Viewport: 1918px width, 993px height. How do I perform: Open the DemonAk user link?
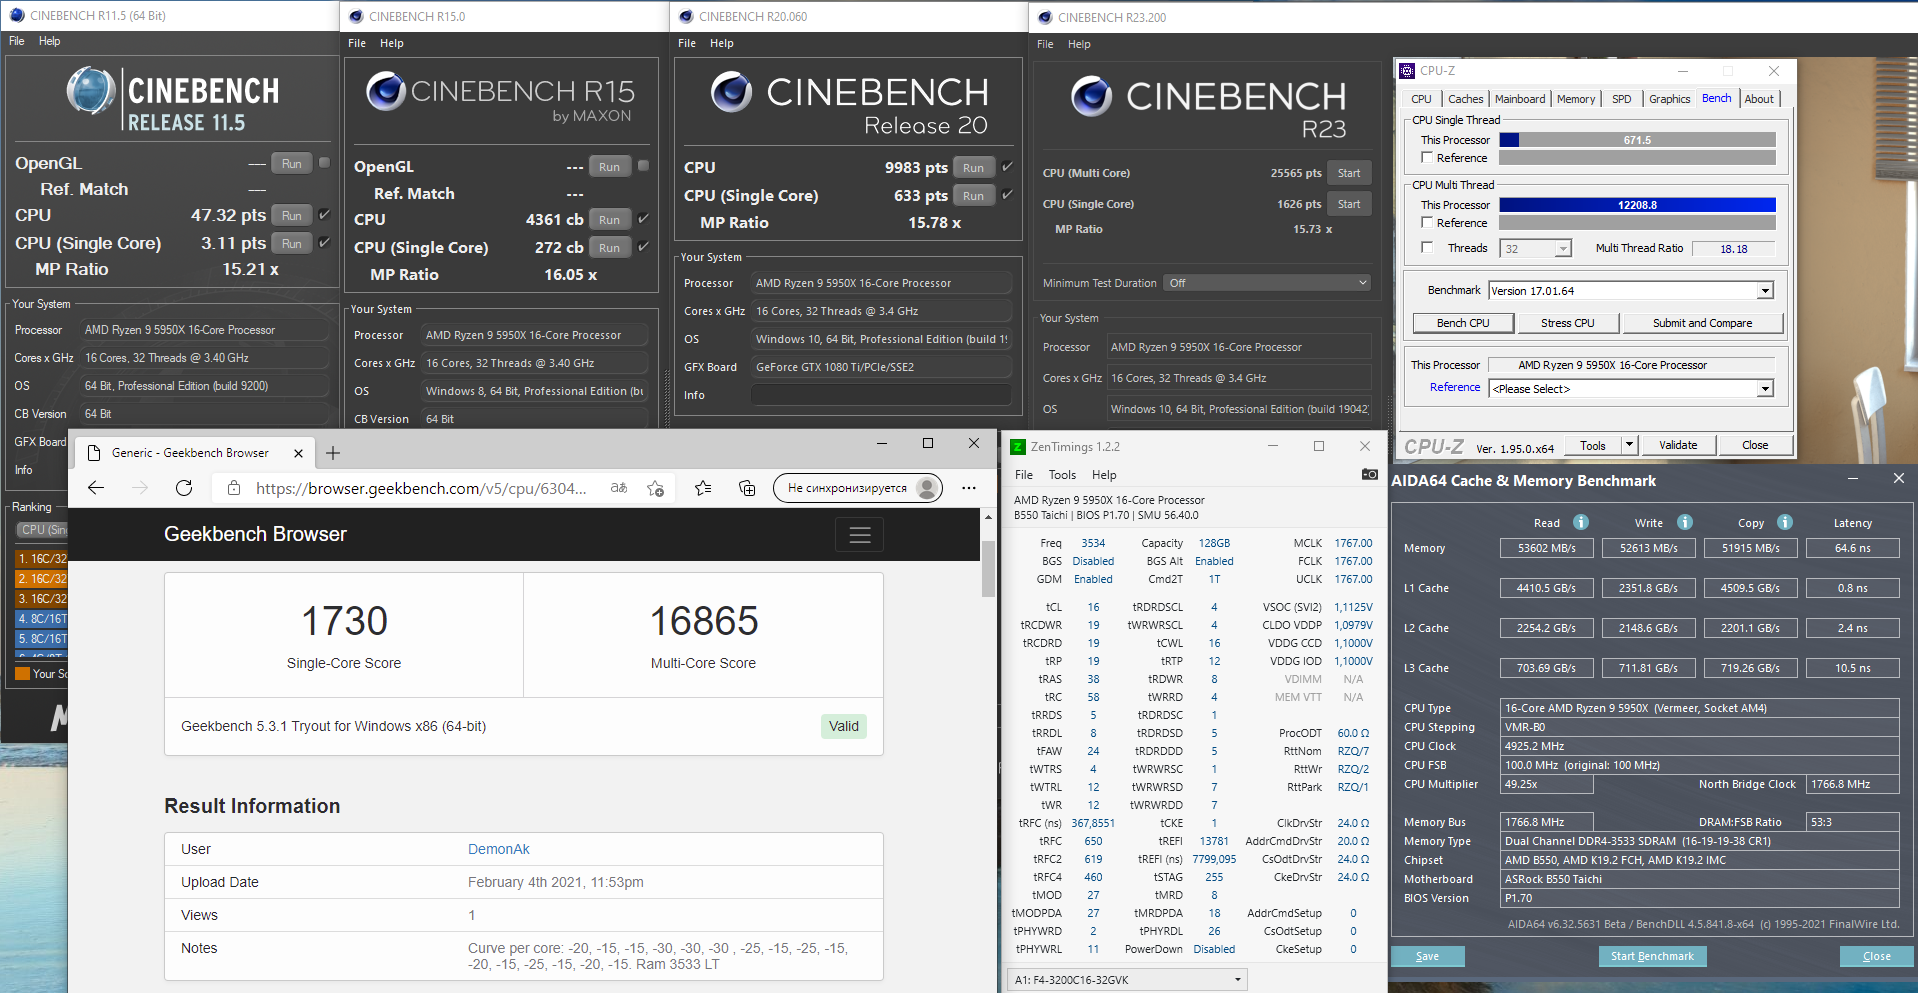coord(498,849)
